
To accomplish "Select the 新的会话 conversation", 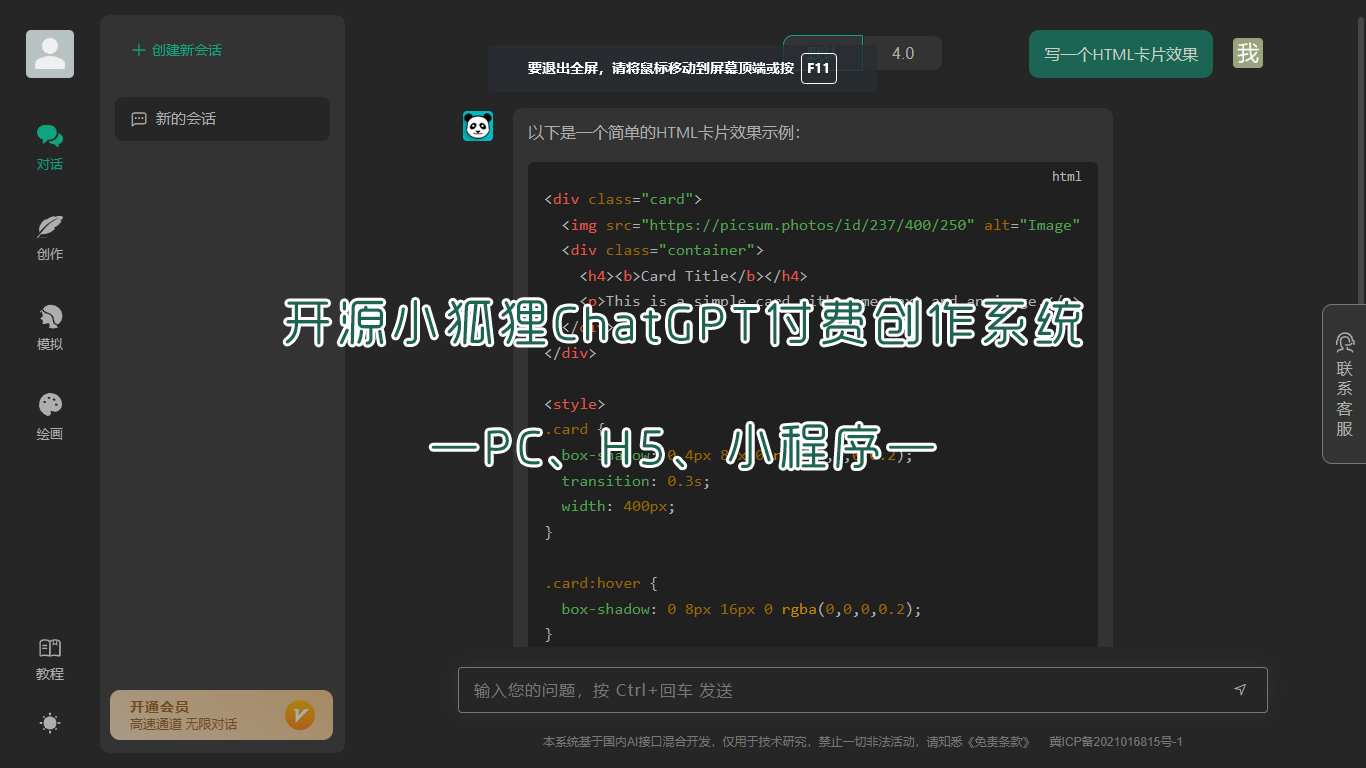I will 222,119.
